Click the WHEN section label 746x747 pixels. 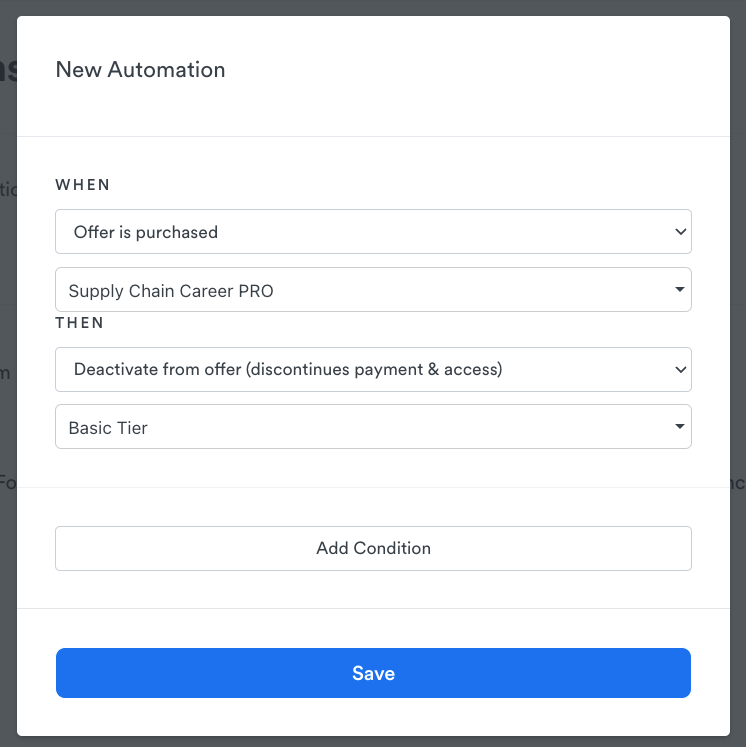83,185
